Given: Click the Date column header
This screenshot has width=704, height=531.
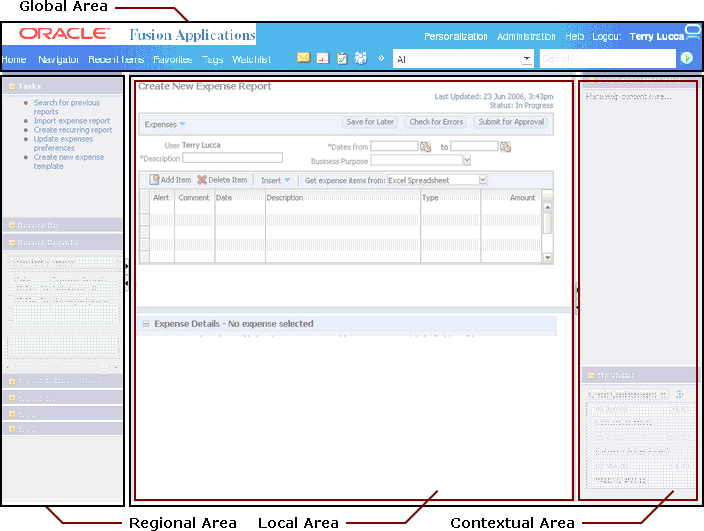Looking at the screenshot, I should click(240, 197).
